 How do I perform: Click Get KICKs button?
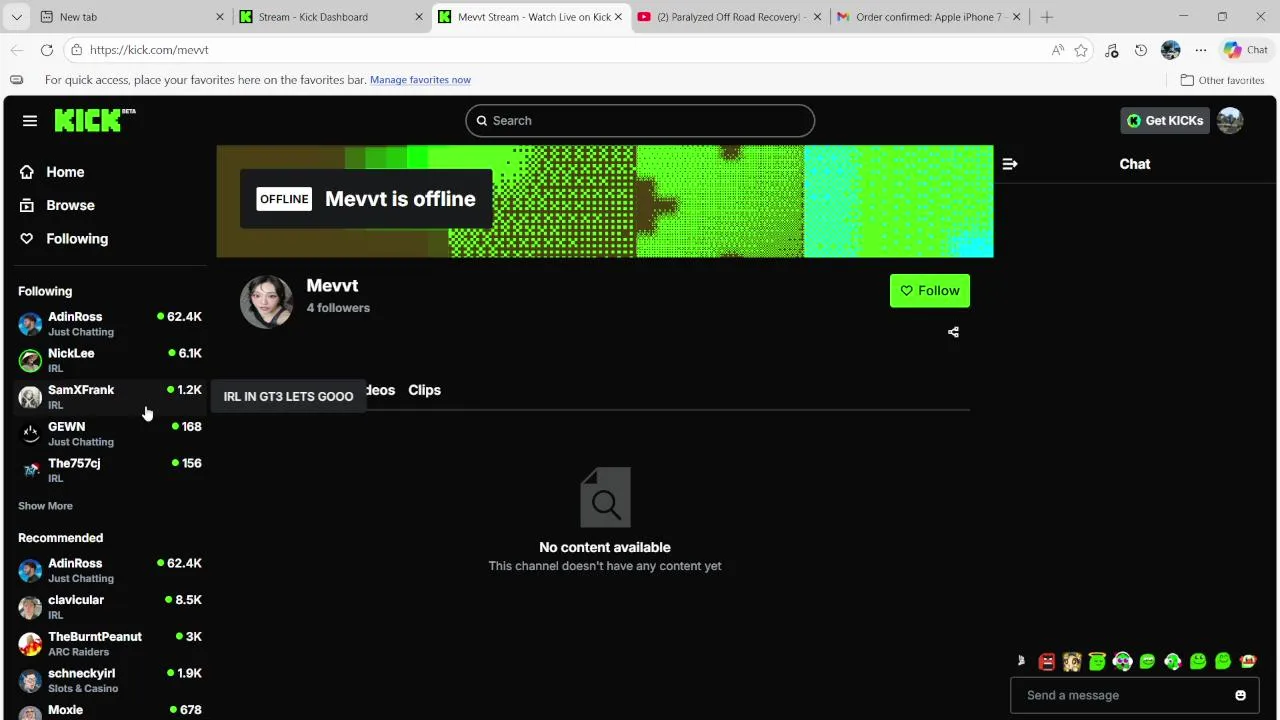(1165, 120)
